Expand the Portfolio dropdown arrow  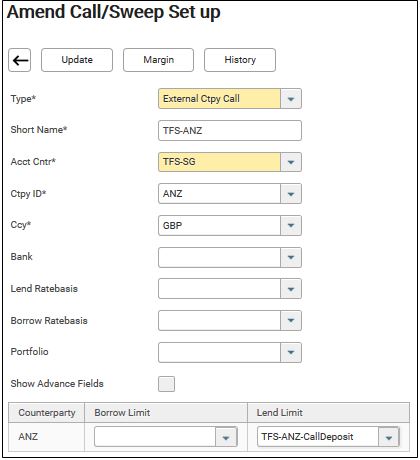(291, 352)
